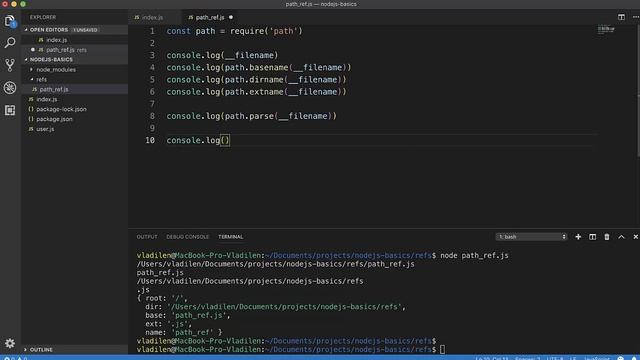
Task: Click 'path.parse' code on line 8
Action: (249, 116)
